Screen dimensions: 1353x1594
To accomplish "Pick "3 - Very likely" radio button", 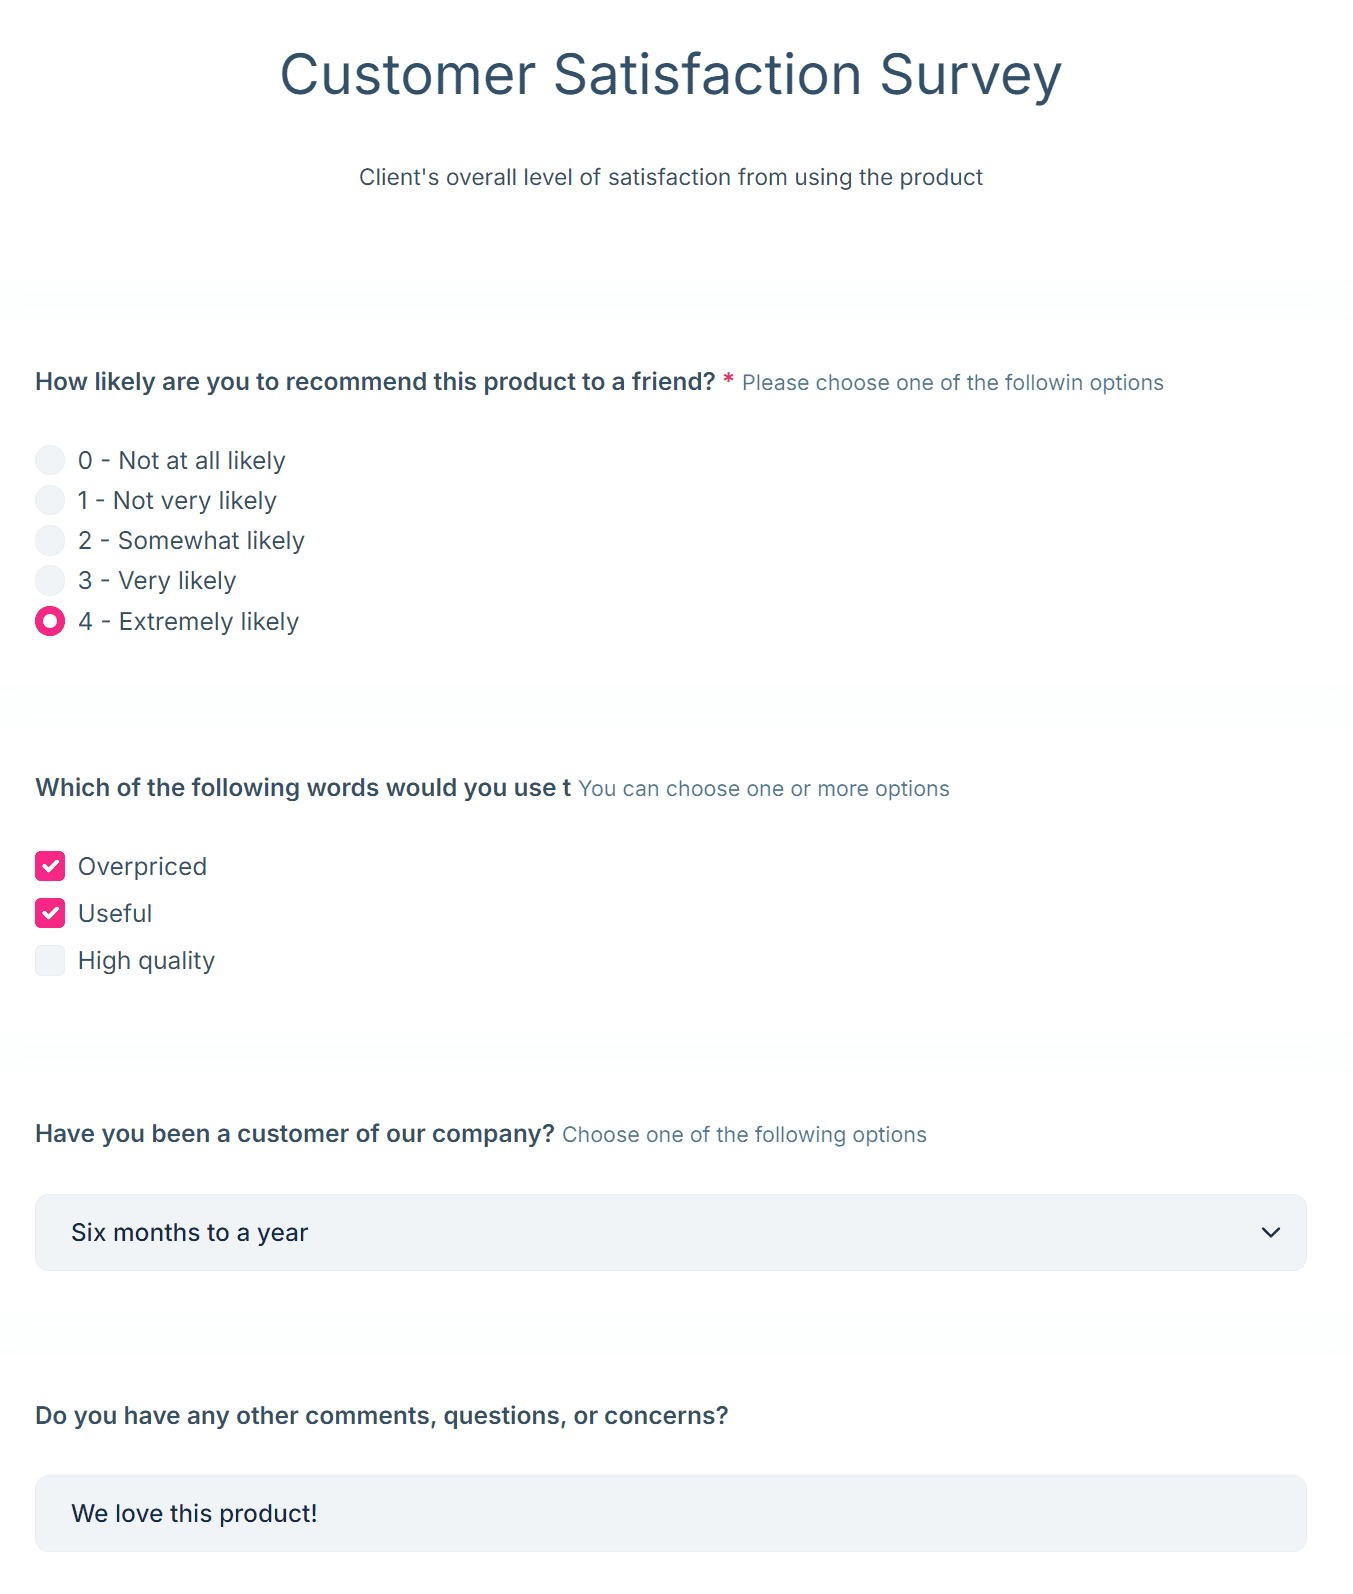I will coord(50,580).
